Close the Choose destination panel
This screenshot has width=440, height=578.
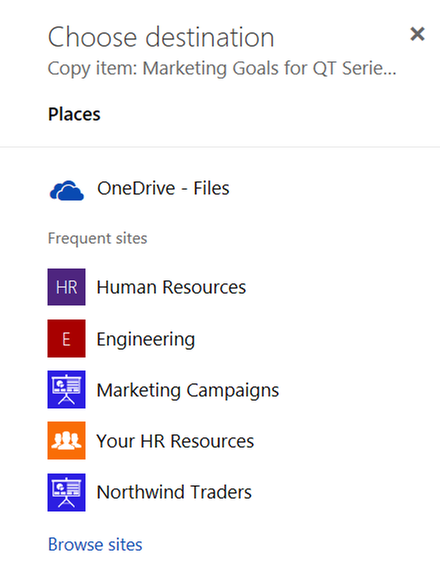417,34
